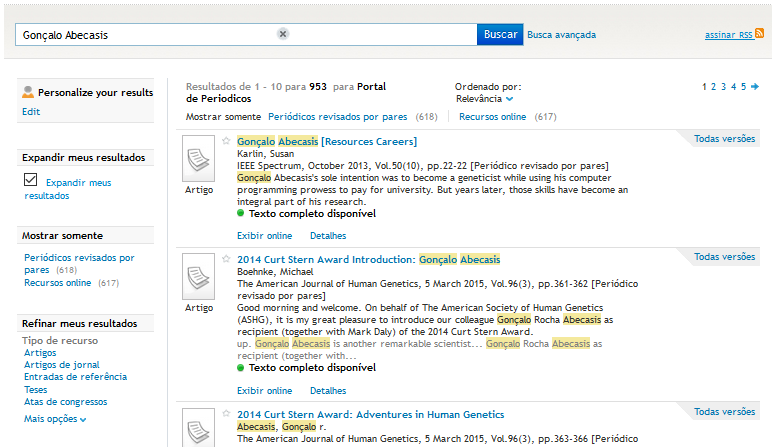Click Texto completo disponível on the Resources Careers article
The height and width of the screenshot is (447, 775).
[312, 214]
